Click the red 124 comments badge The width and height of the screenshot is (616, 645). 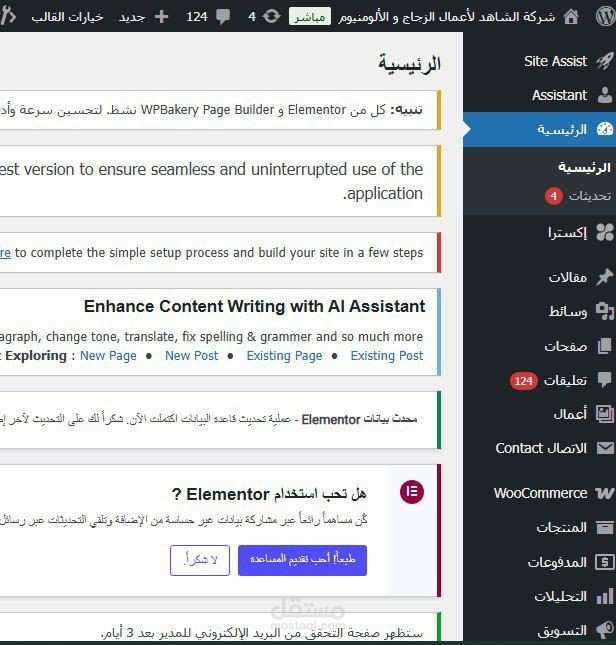523,381
